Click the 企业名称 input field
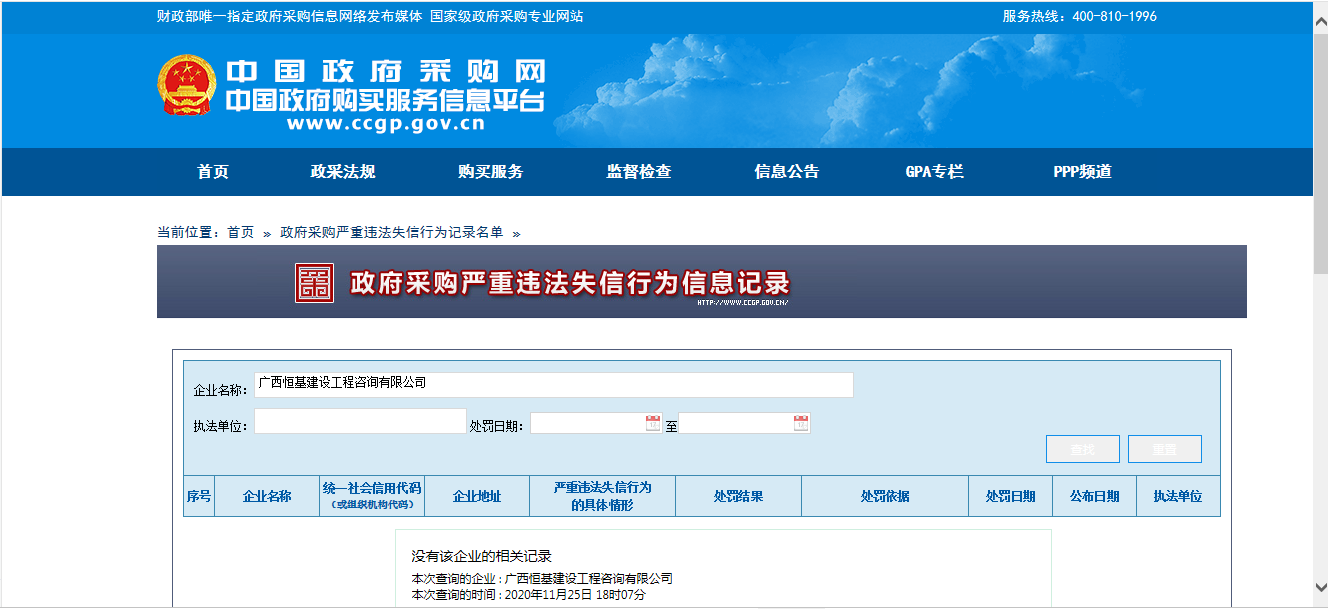Image resolution: width=1328 pixels, height=609 pixels. pos(553,385)
